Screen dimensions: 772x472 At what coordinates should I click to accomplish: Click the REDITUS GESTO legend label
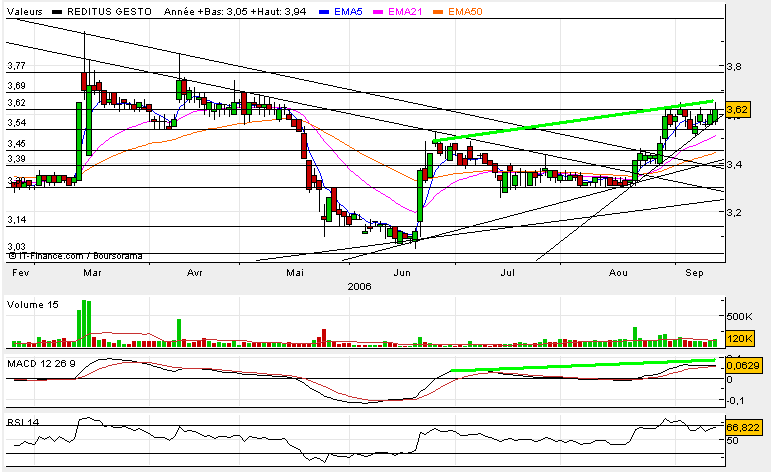click(x=109, y=12)
